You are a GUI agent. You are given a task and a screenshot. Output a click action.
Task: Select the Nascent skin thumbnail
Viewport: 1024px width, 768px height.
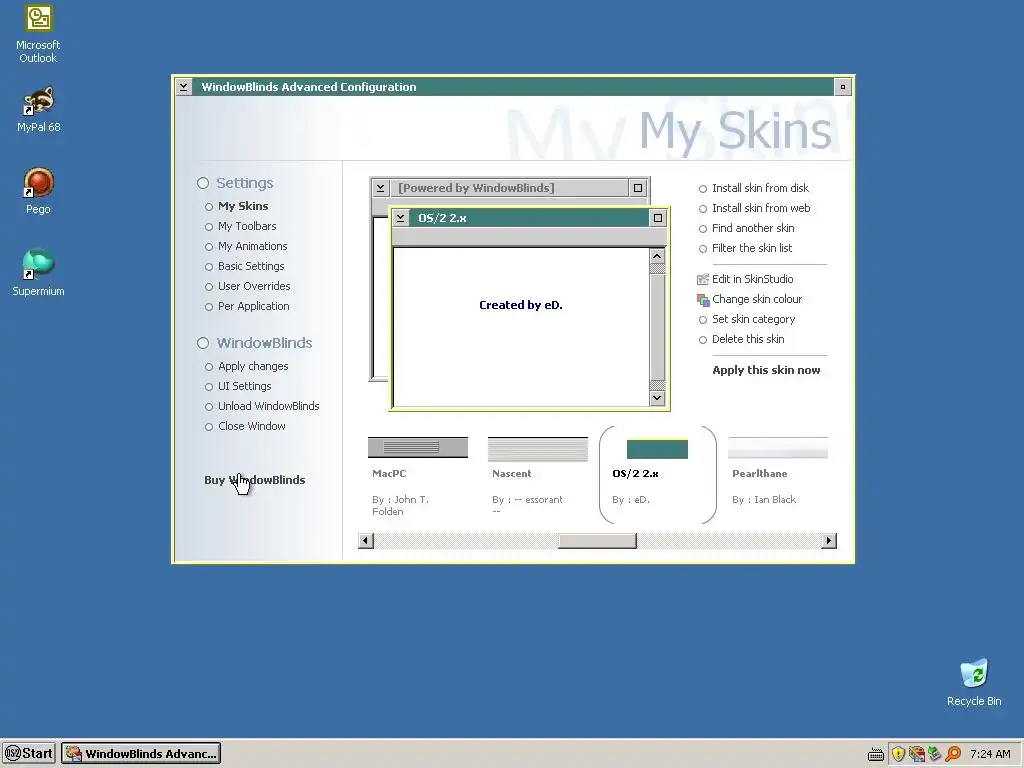(x=537, y=449)
